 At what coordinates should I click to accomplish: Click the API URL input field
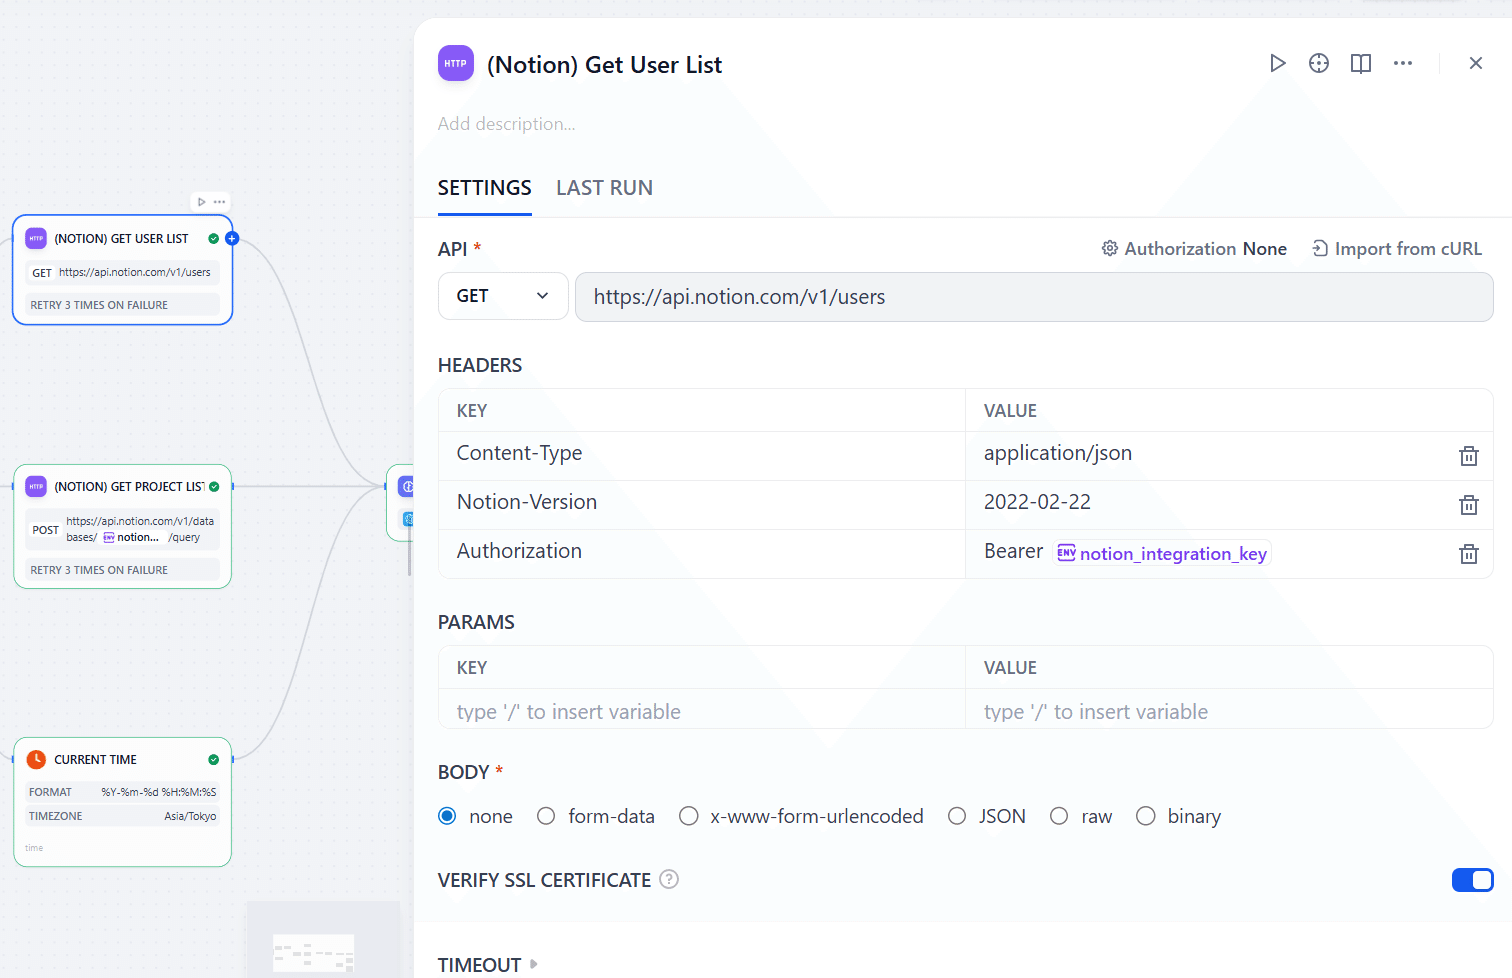[1033, 297]
